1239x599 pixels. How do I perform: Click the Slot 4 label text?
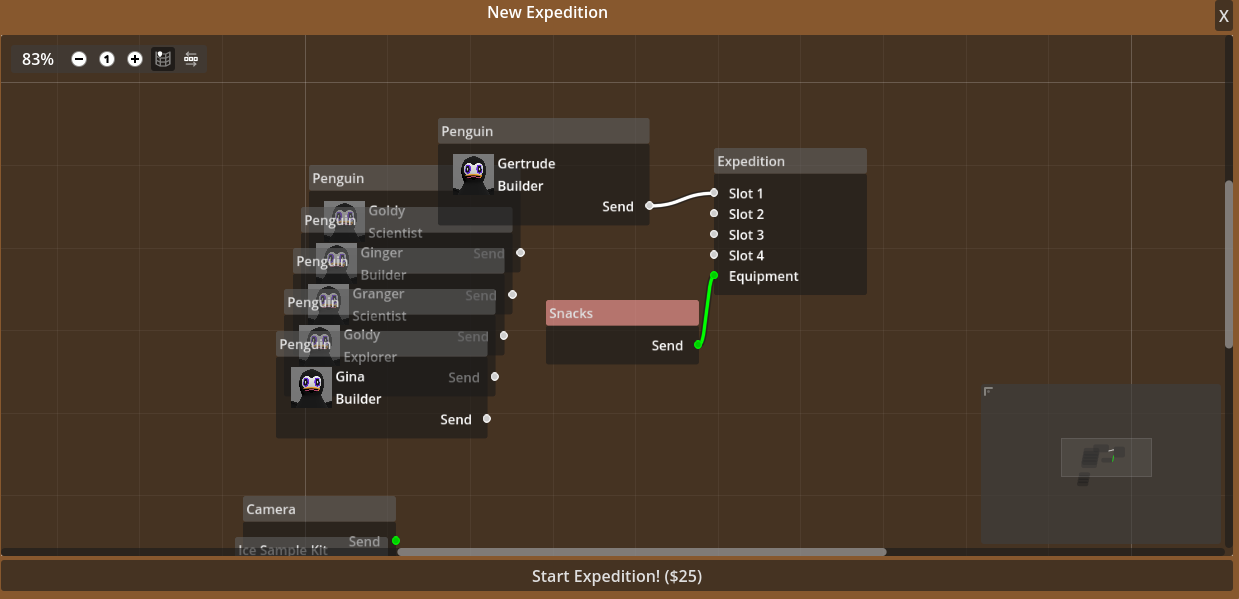click(746, 255)
